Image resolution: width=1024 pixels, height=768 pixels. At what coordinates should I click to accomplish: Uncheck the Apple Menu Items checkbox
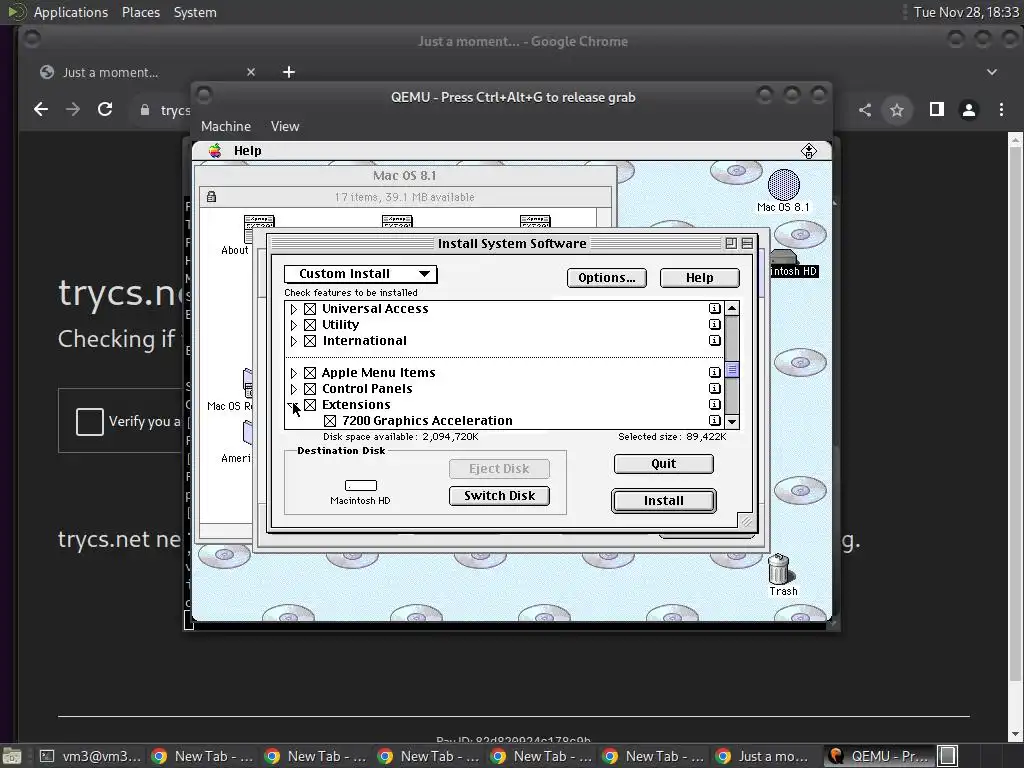tap(310, 373)
